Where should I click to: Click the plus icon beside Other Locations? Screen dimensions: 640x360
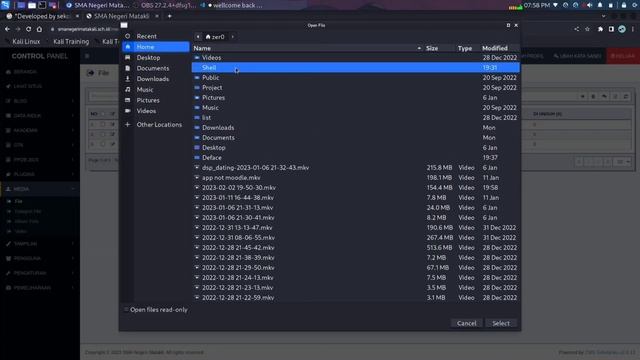pos(128,124)
